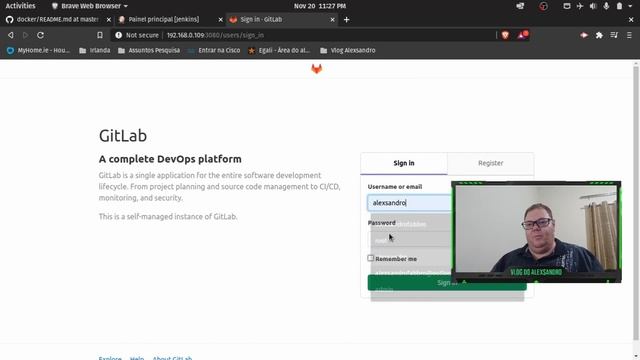The width and height of the screenshot is (640, 360).
Task: Toggle the Remember me checkbox
Action: point(371,258)
